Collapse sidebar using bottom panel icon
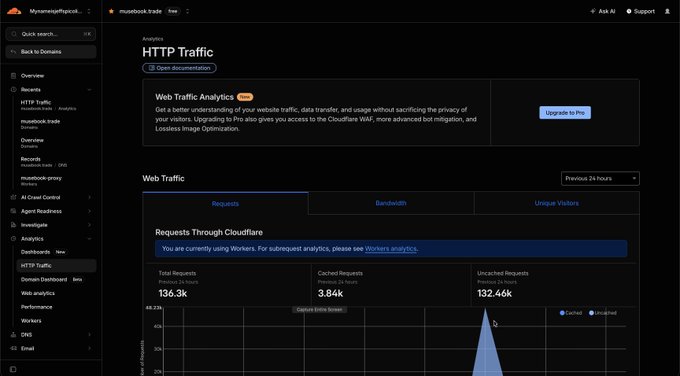The width and height of the screenshot is (680, 376). [13, 369]
